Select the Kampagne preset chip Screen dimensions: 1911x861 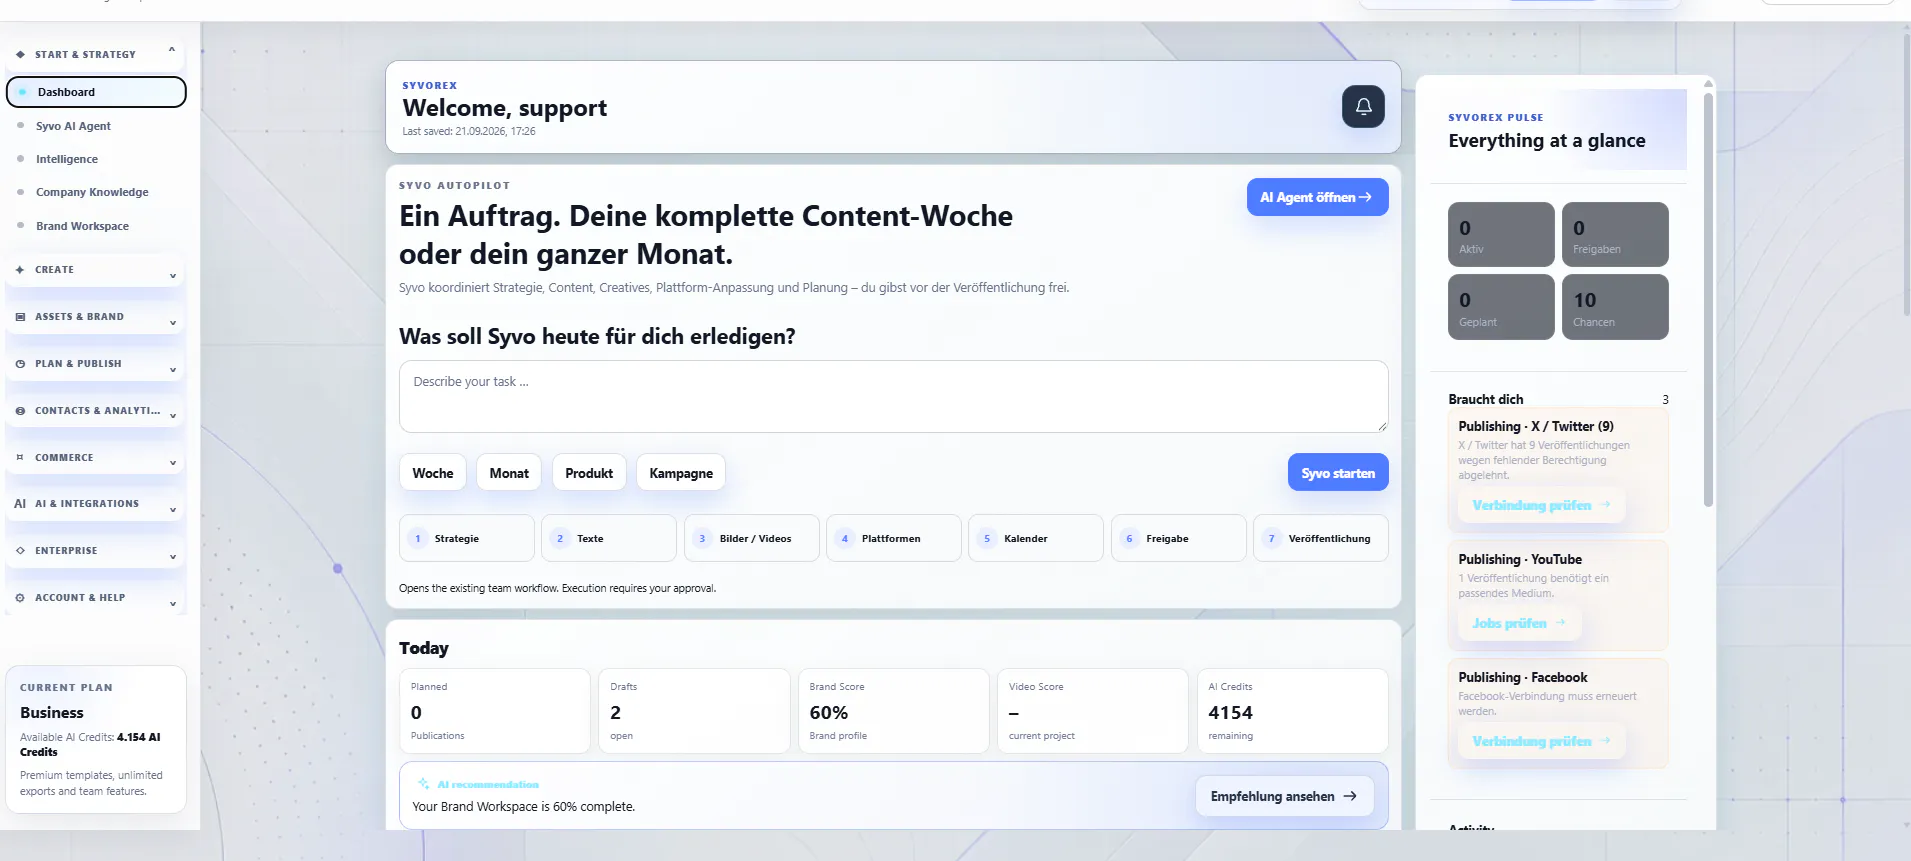(681, 473)
